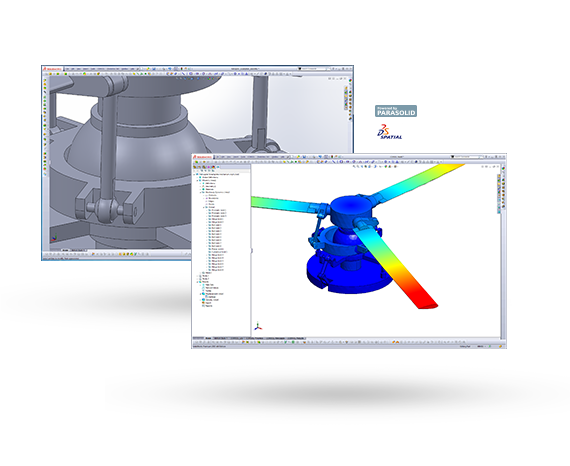Open the SolidWorks logo menu in back window
This screenshot has height=466, width=570.
click(x=53, y=68)
